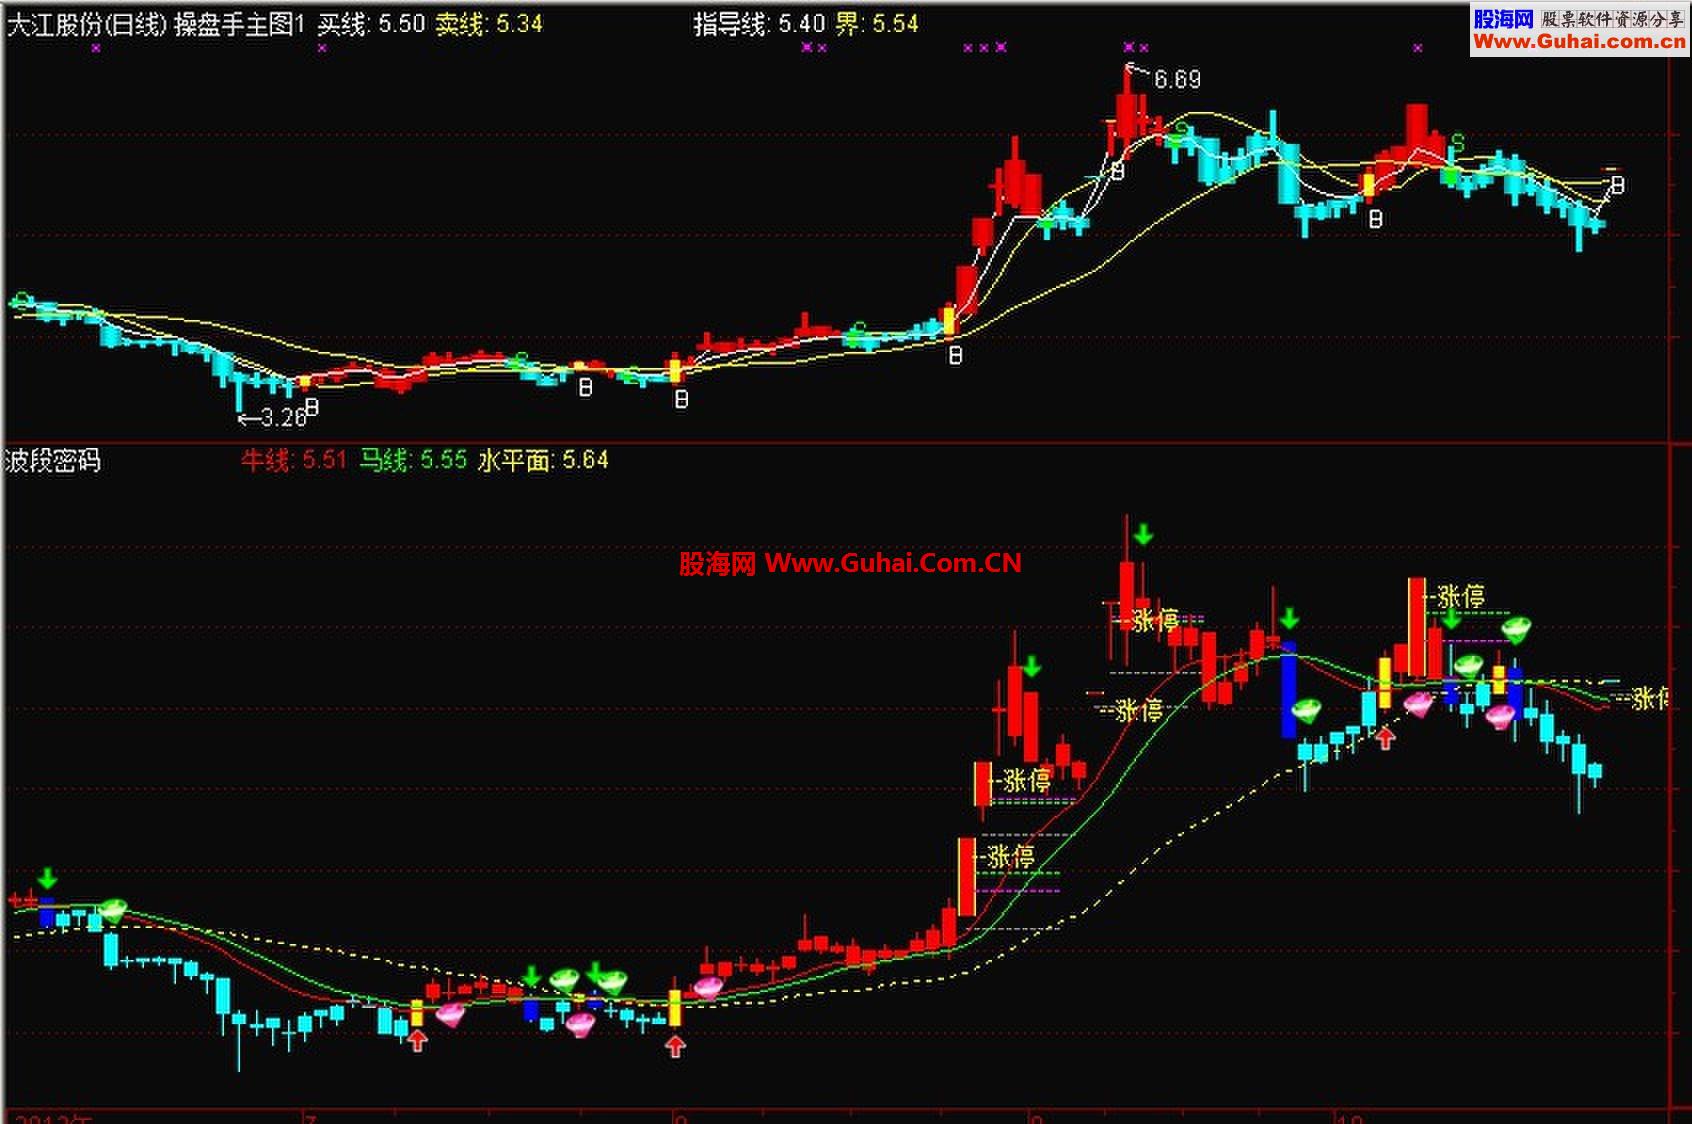Click the 马线: 5.55 legend value
The height and width of the screenshot is (1124, 1692).
[413, 460]
